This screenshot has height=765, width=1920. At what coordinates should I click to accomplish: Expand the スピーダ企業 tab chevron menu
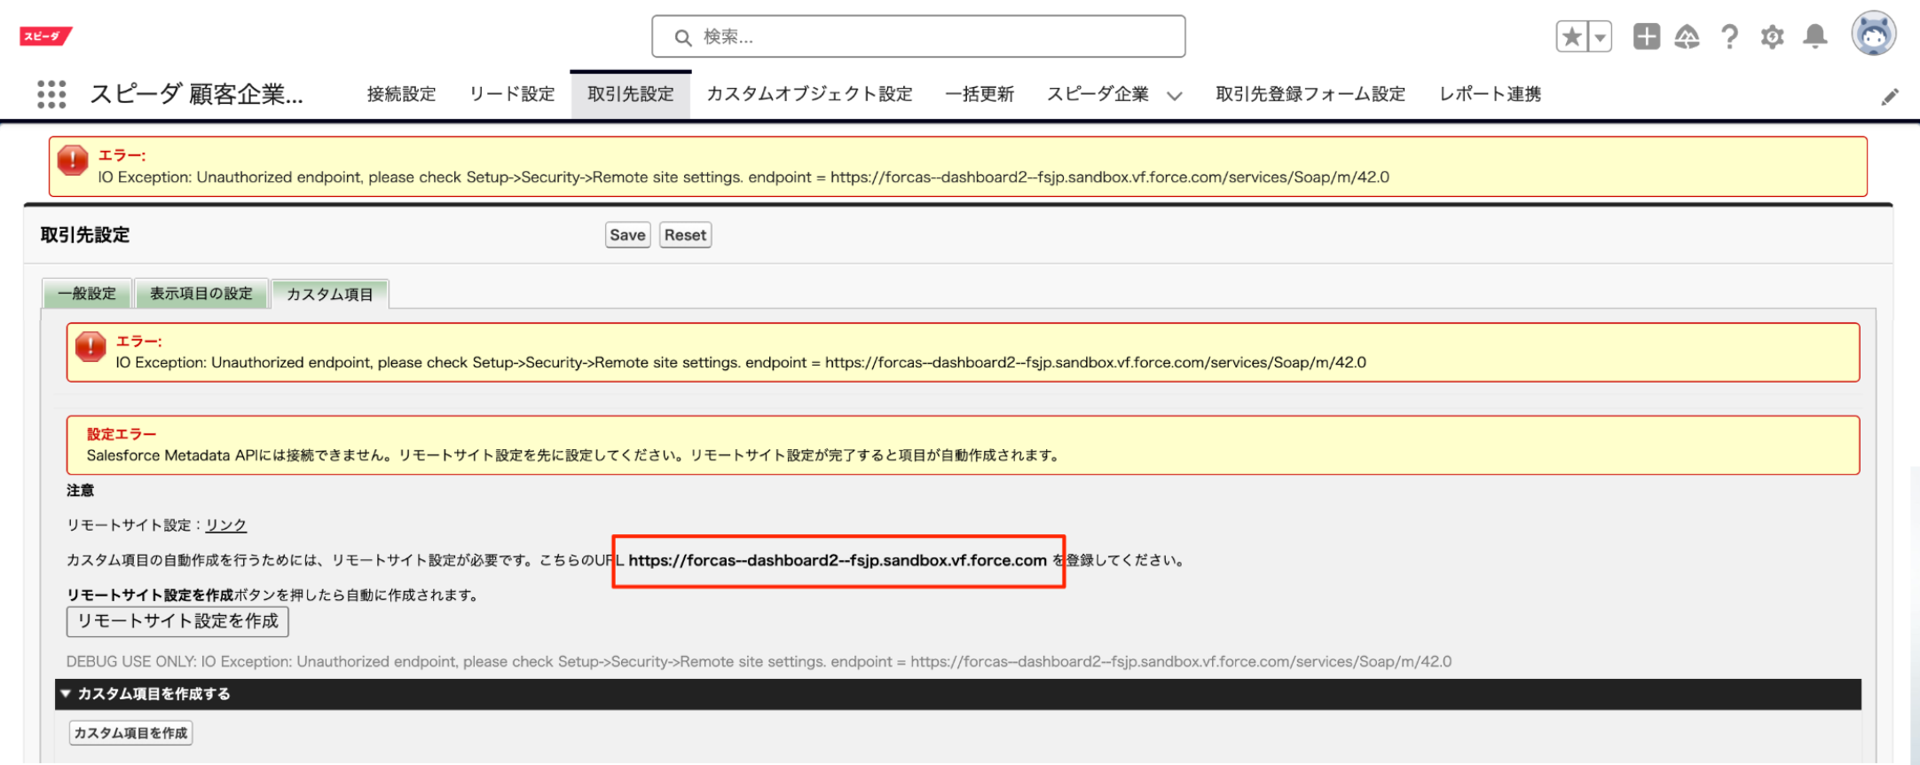1175,96
